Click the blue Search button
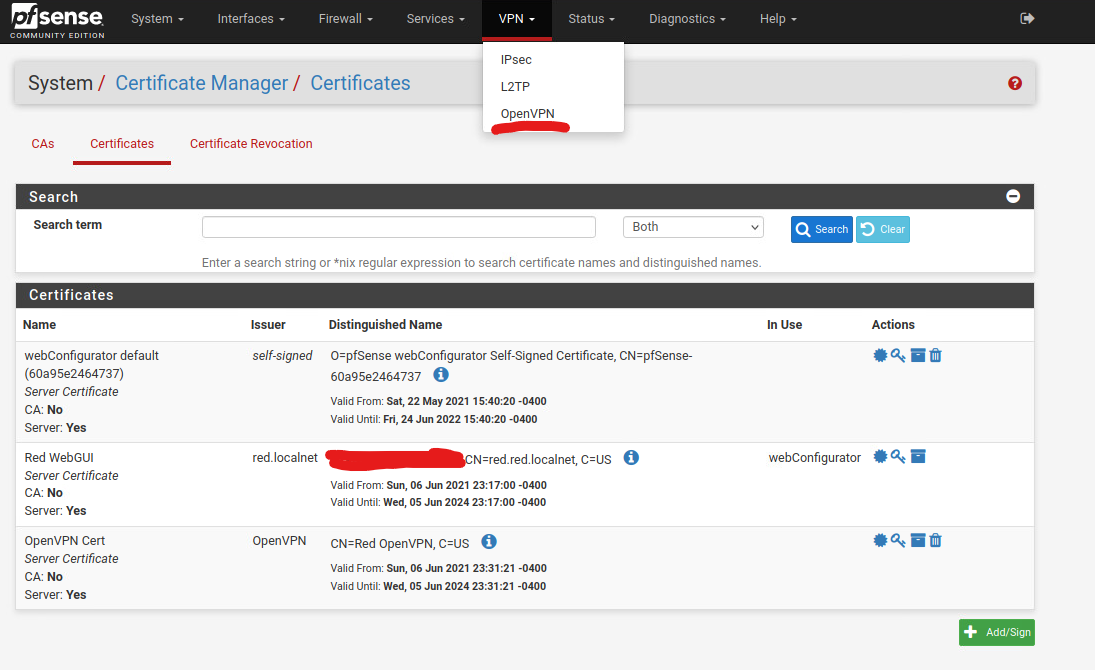This screenshot has height=670, width=1095. tap(821, 229)
